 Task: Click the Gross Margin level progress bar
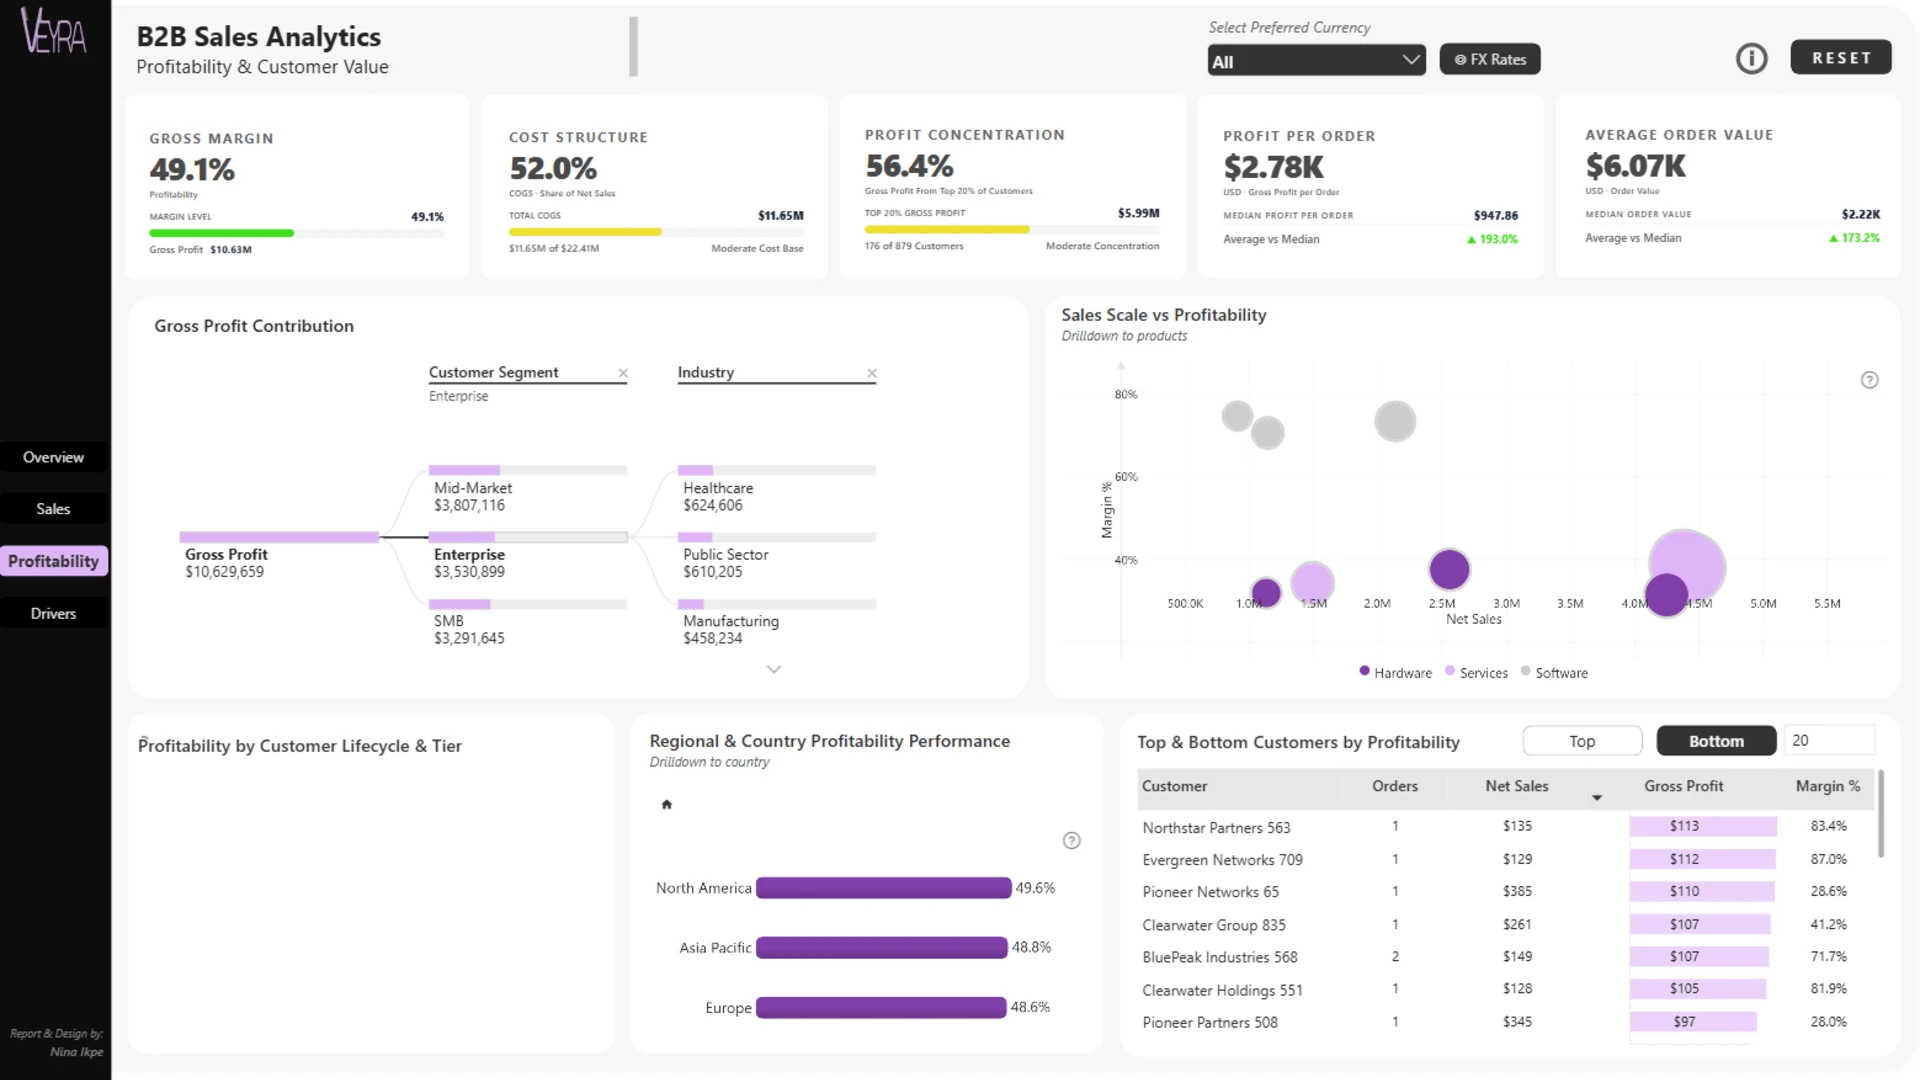(297, 233)
